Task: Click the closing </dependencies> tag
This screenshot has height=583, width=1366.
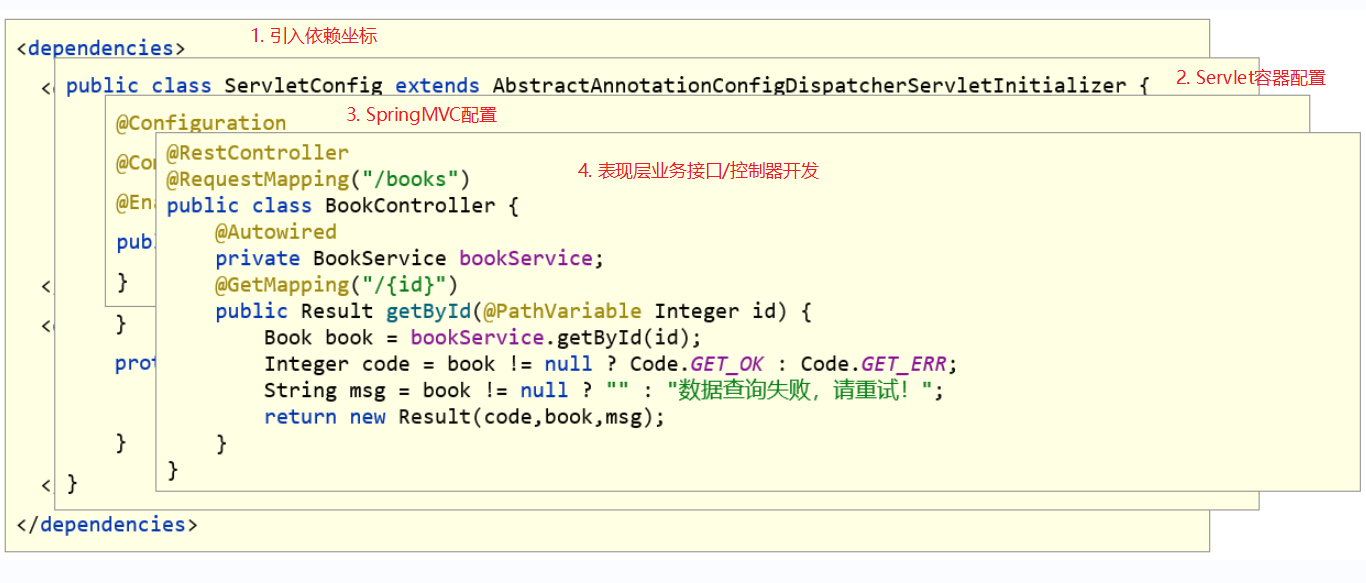Action: [x=107, y=525]
